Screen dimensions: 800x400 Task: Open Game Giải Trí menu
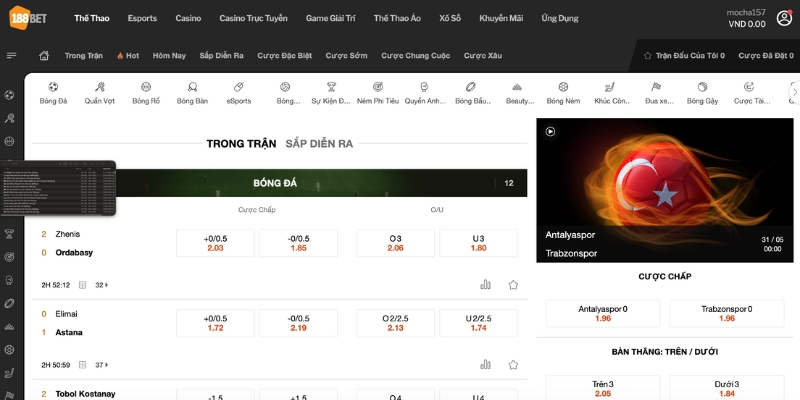pos(331,18)
